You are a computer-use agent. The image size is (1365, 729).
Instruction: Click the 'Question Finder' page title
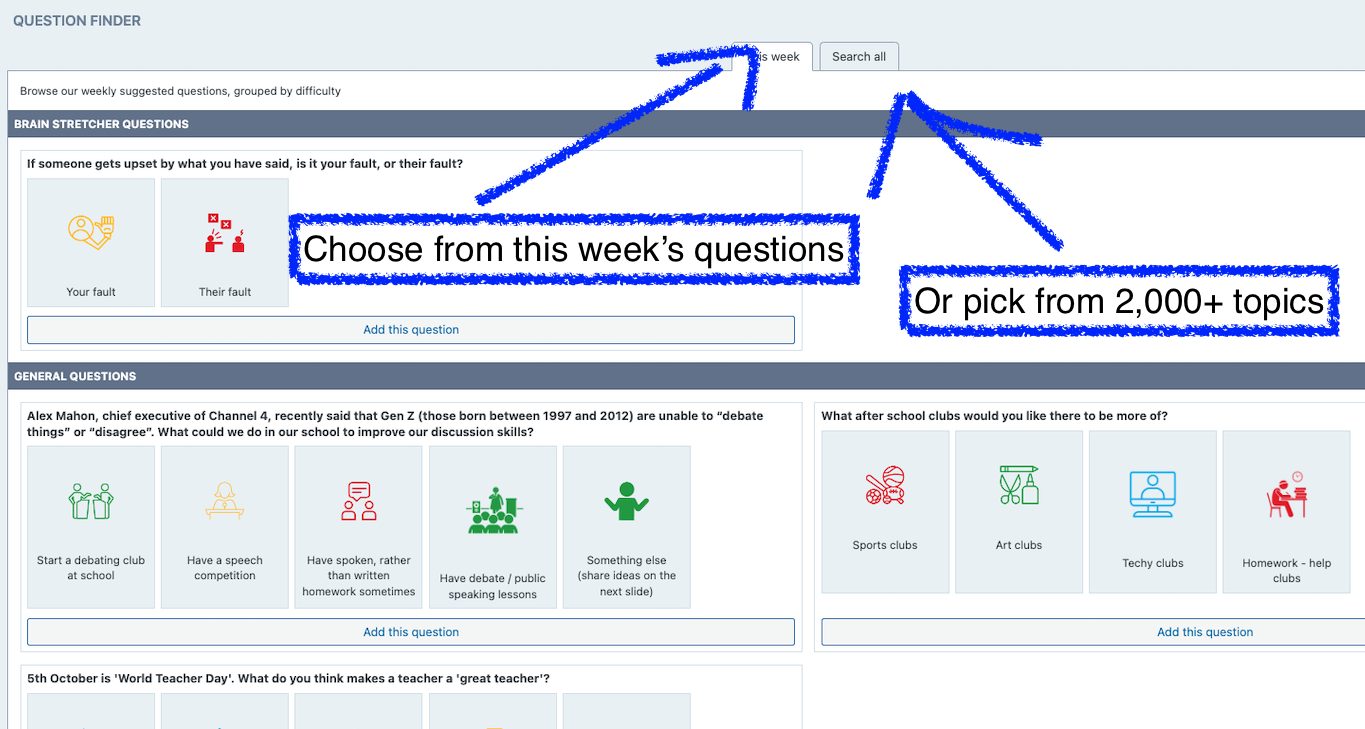point(77,20)
